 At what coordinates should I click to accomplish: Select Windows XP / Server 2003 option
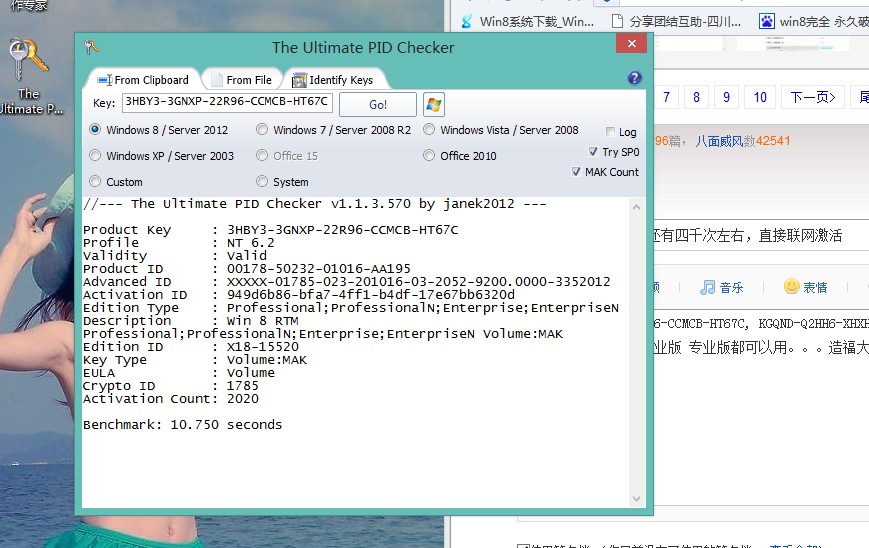click(95, 156)
